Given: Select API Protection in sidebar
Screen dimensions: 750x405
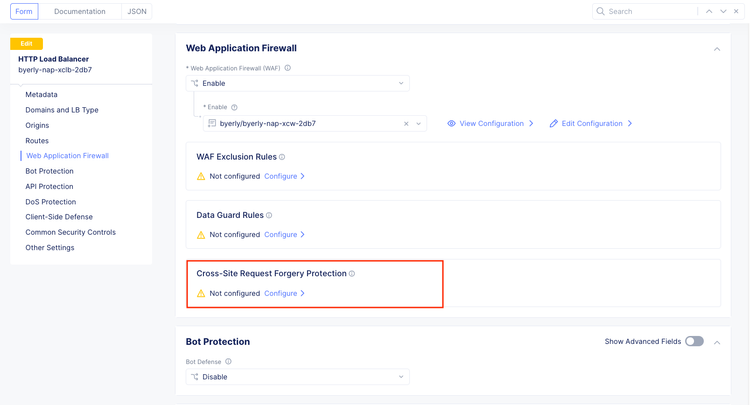Looking at the screenshot, I should (49, 186).
